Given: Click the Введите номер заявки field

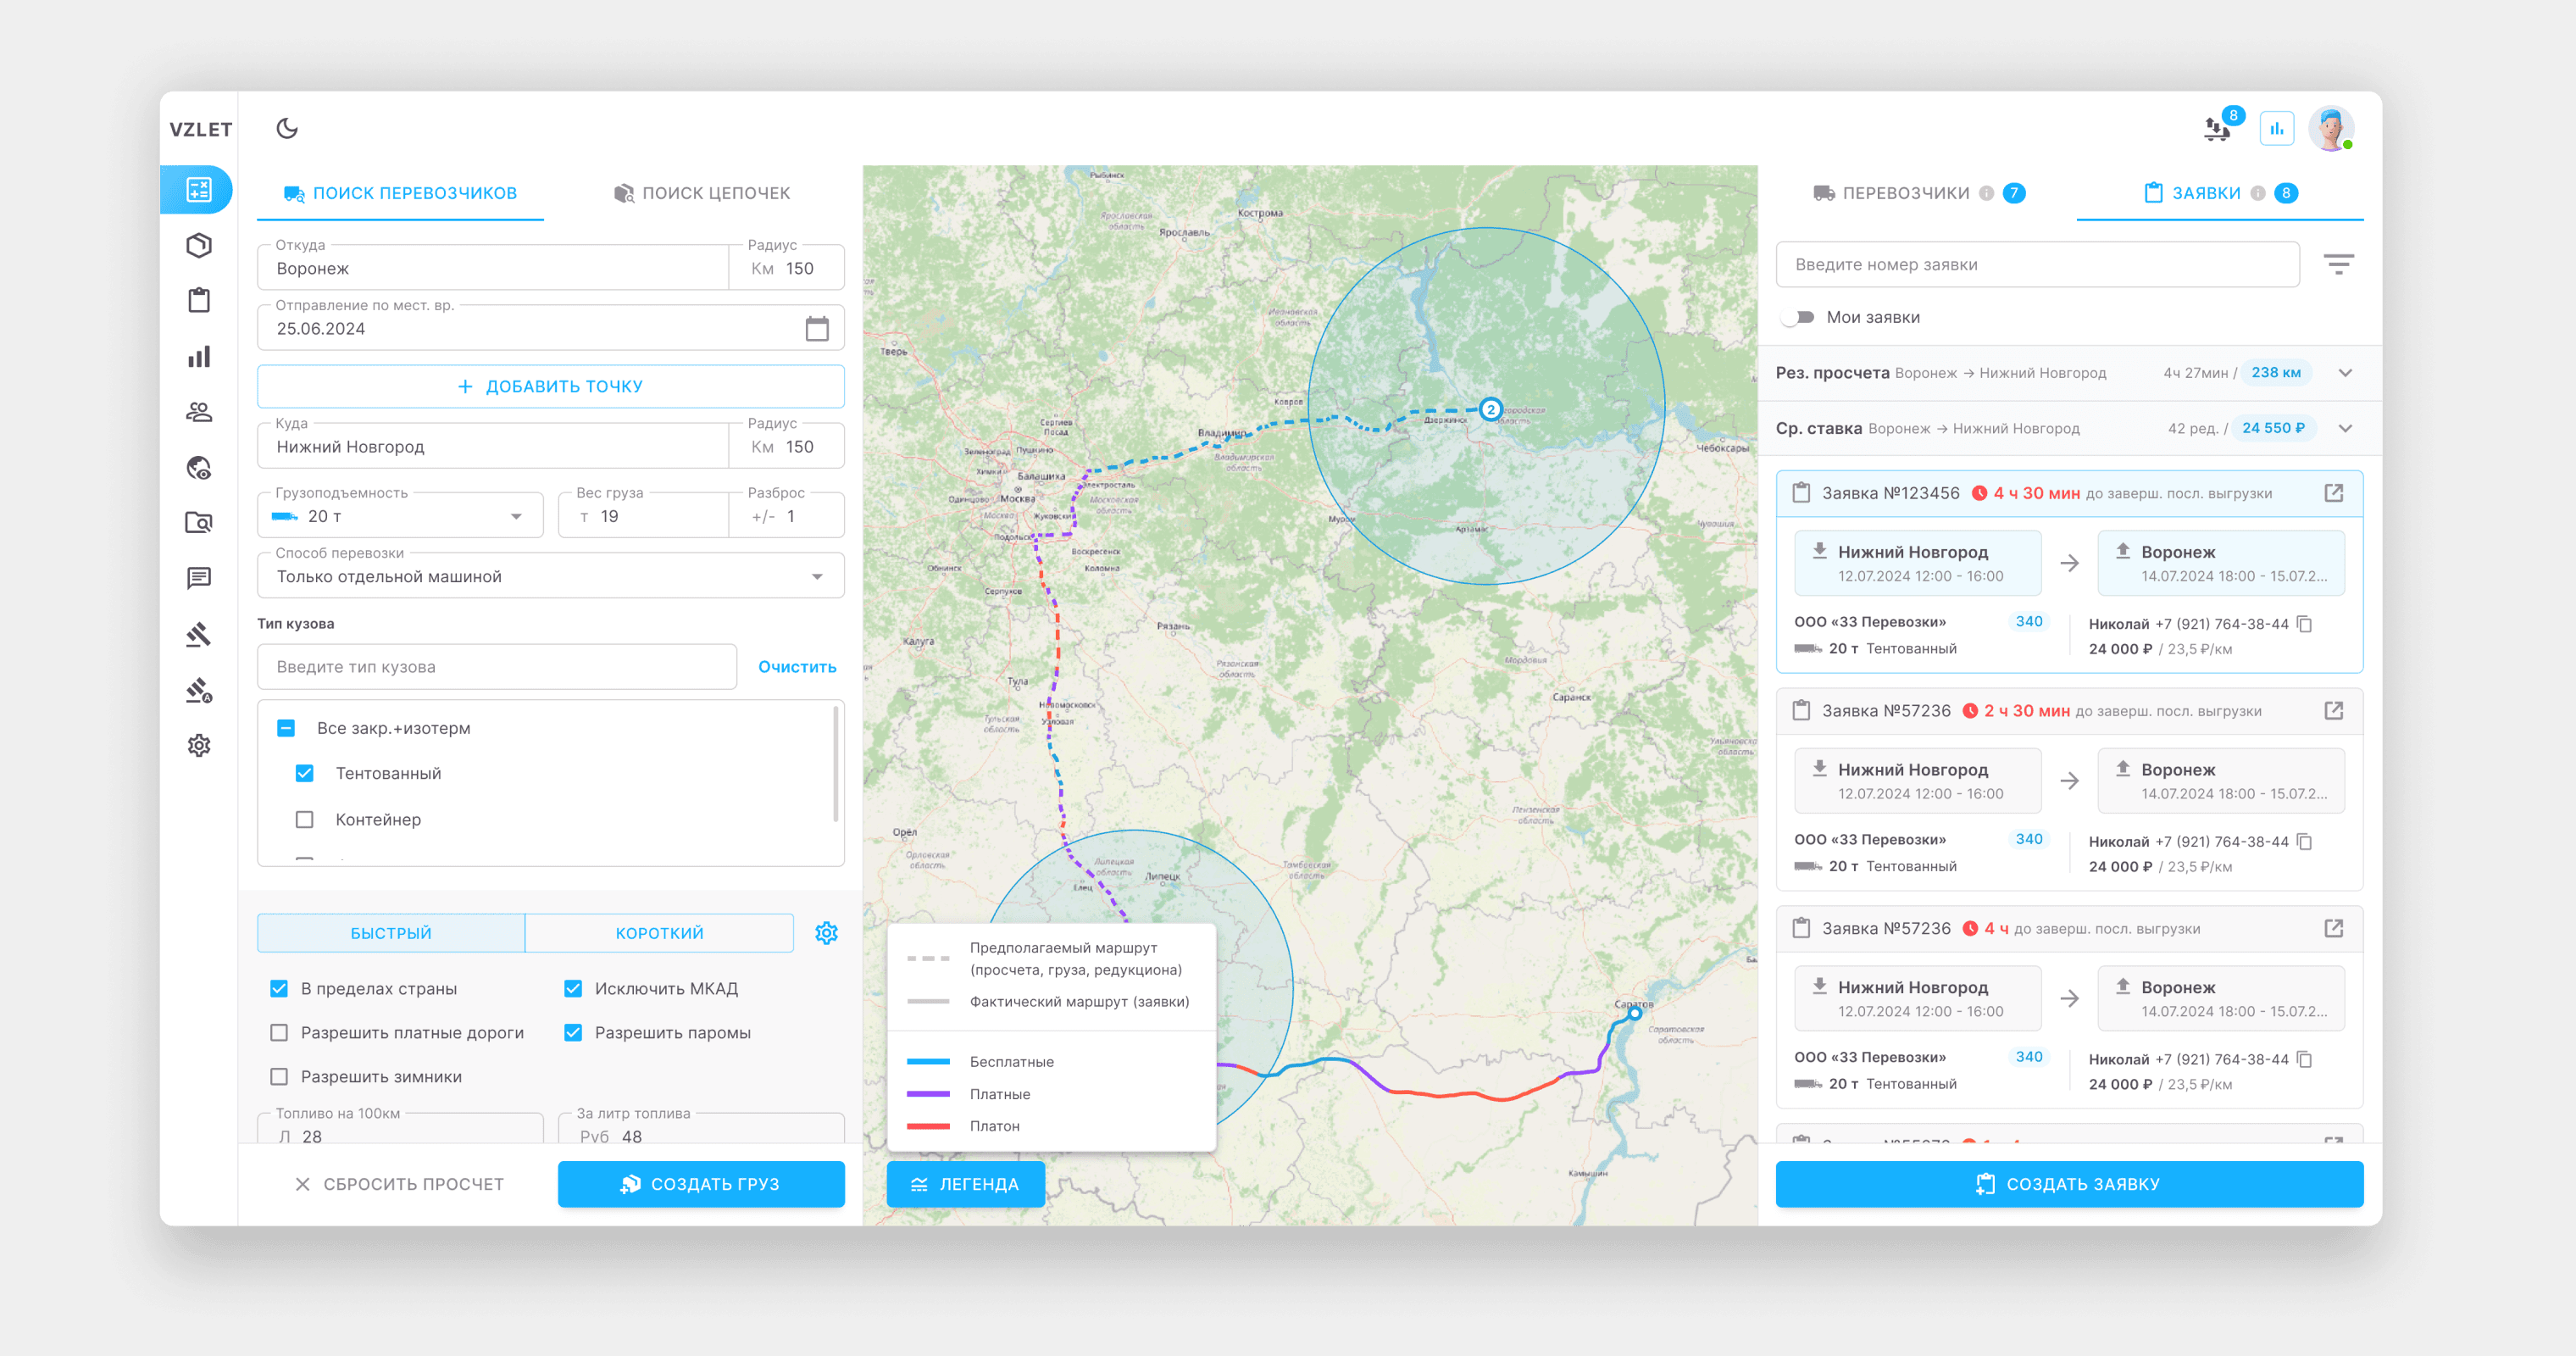Looking at the screenshot, I should 2036,264.
